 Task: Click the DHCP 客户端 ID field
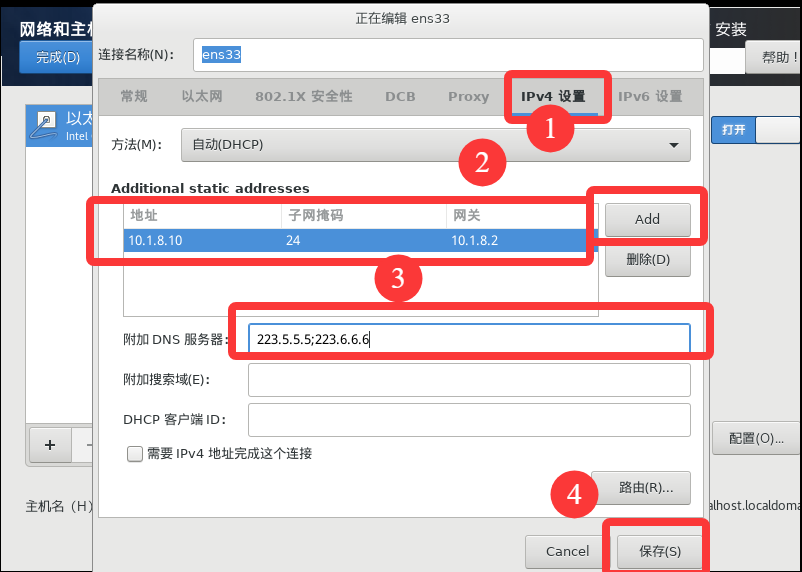pos(469,420)
